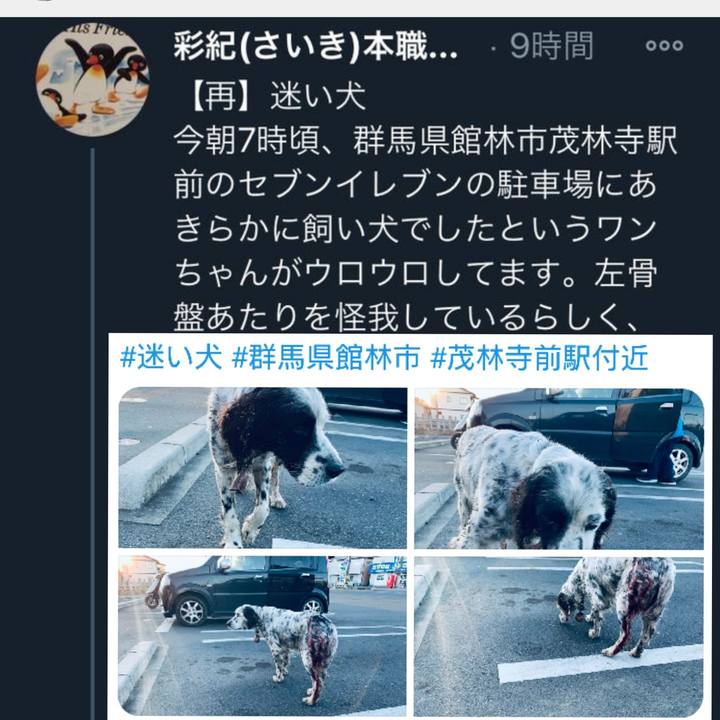Viewport: 720px width, 720px height.
Task: View the photo of dog's injured hind leg
Action: click(559, 636)
